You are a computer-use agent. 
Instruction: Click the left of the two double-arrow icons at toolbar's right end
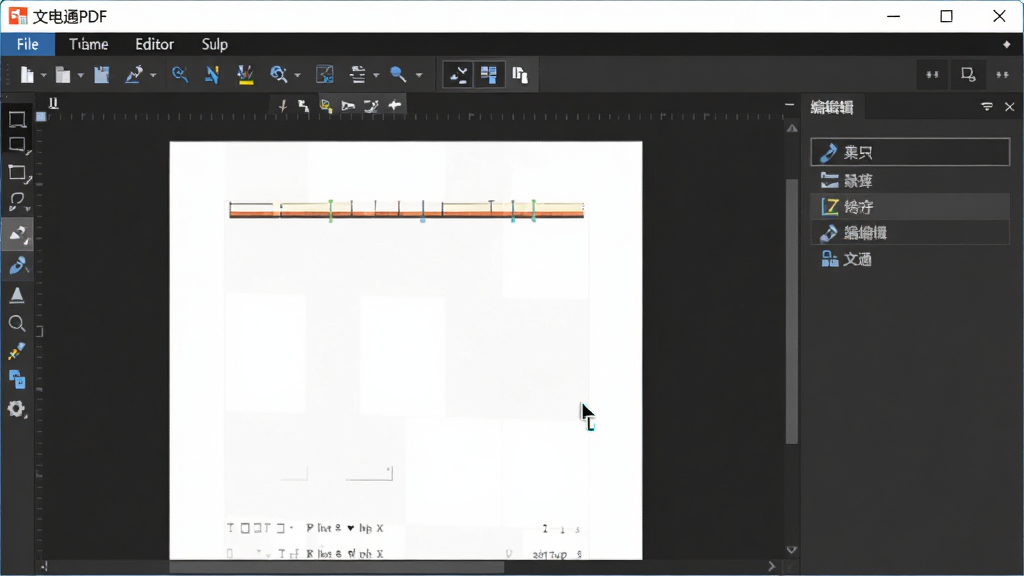pyautogui.click(x=932, y=74)
